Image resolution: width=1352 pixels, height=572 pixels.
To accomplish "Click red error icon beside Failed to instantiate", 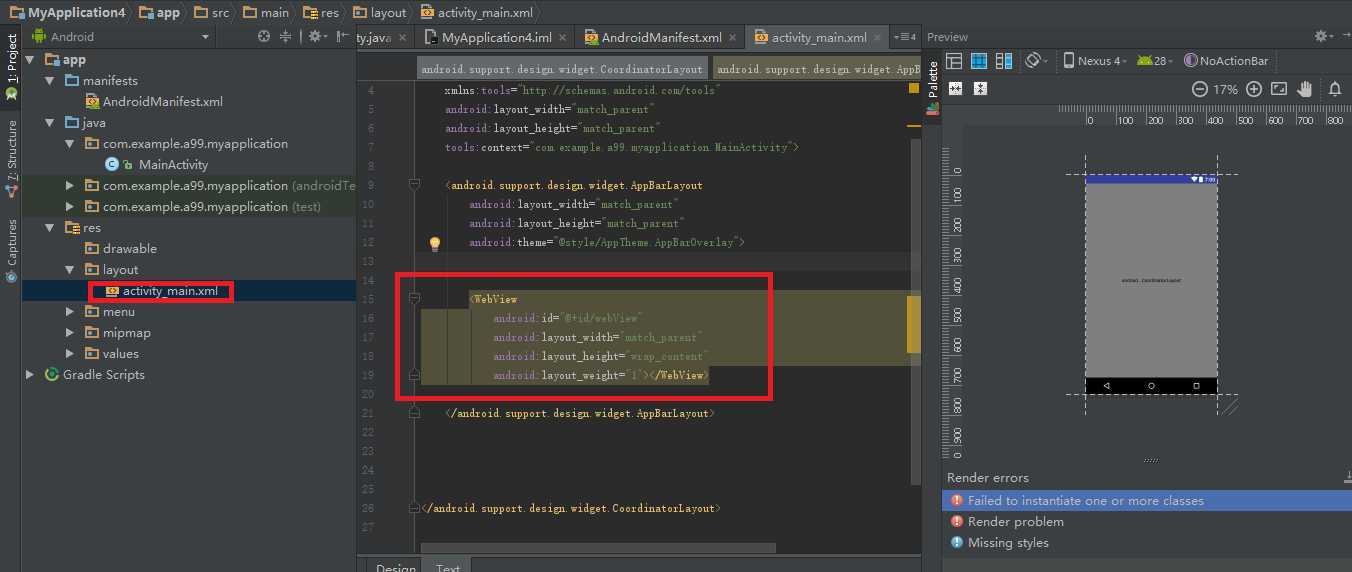I will click(x=957, y=500).
